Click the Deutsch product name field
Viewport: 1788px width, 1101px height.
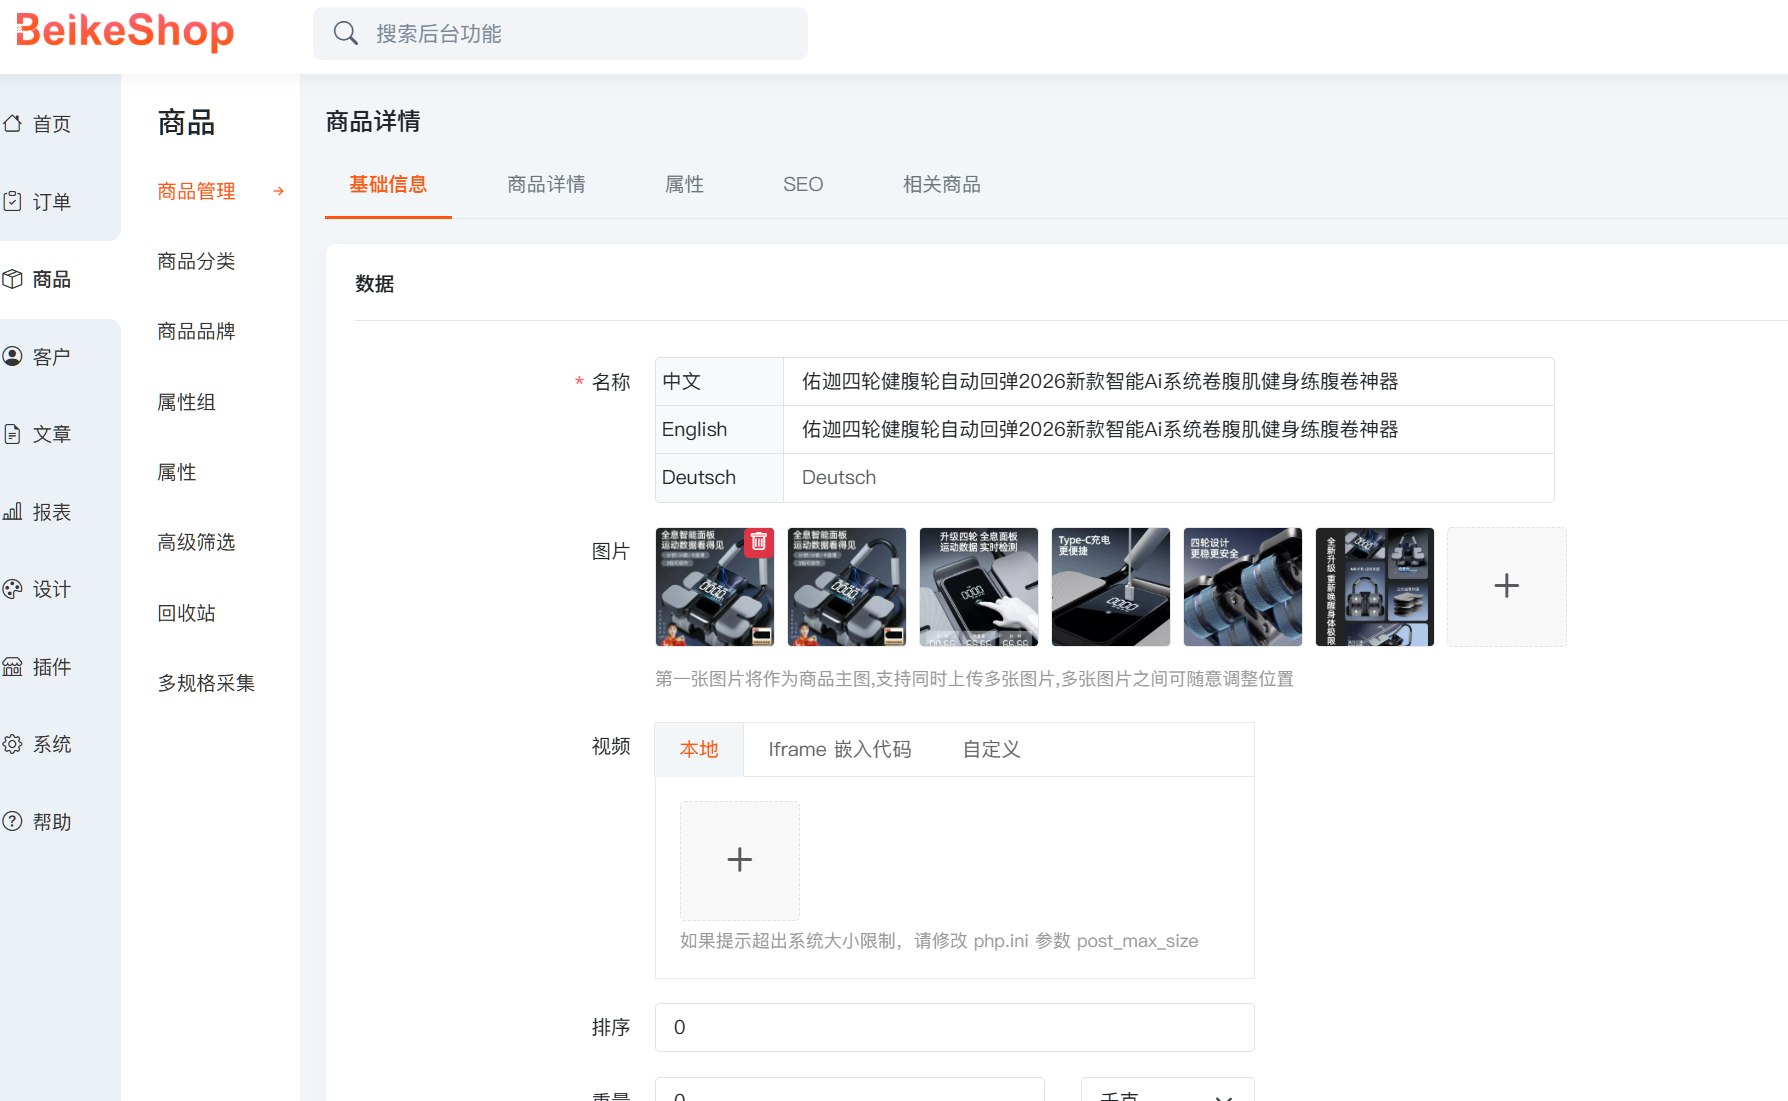[1168, 477]
